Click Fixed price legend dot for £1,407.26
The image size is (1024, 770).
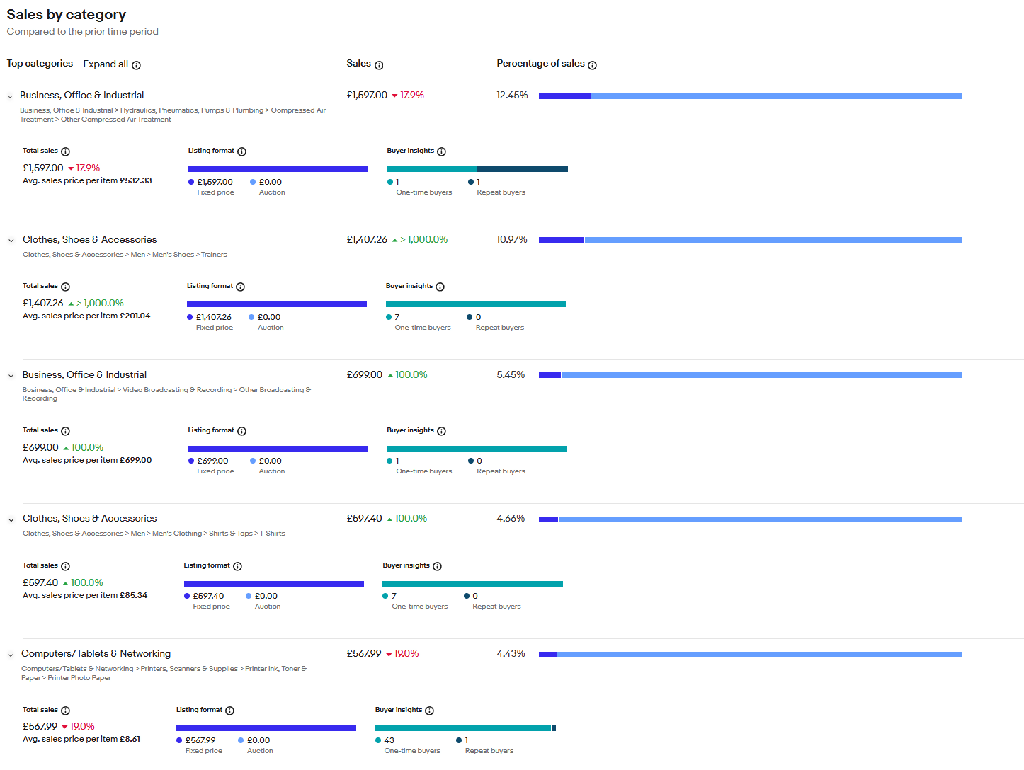(x=190, y=317)
